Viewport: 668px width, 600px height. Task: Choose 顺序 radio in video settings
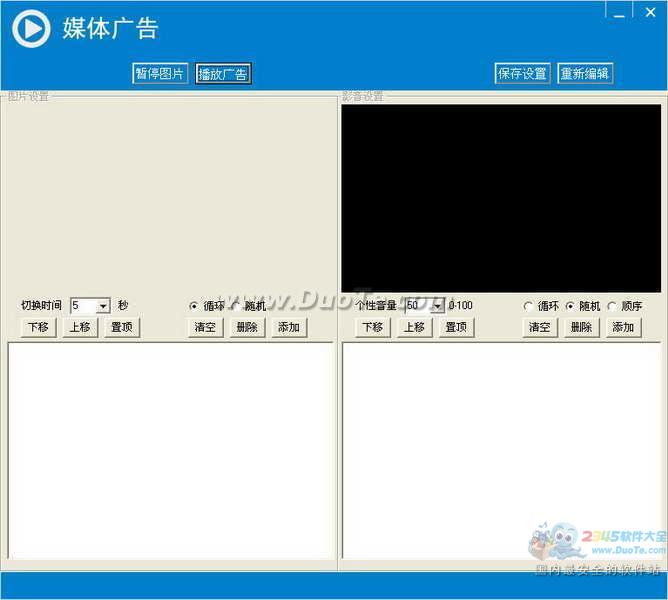[612, 306]
